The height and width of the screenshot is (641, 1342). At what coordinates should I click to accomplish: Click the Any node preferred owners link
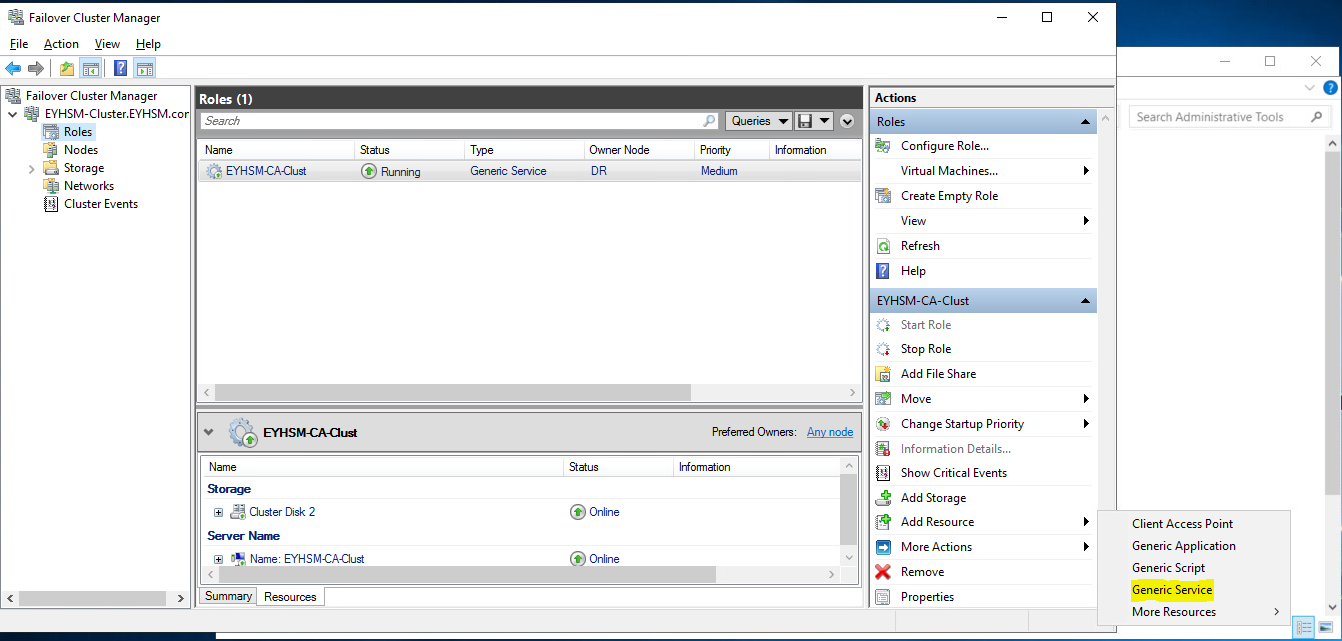coord(830,432)
